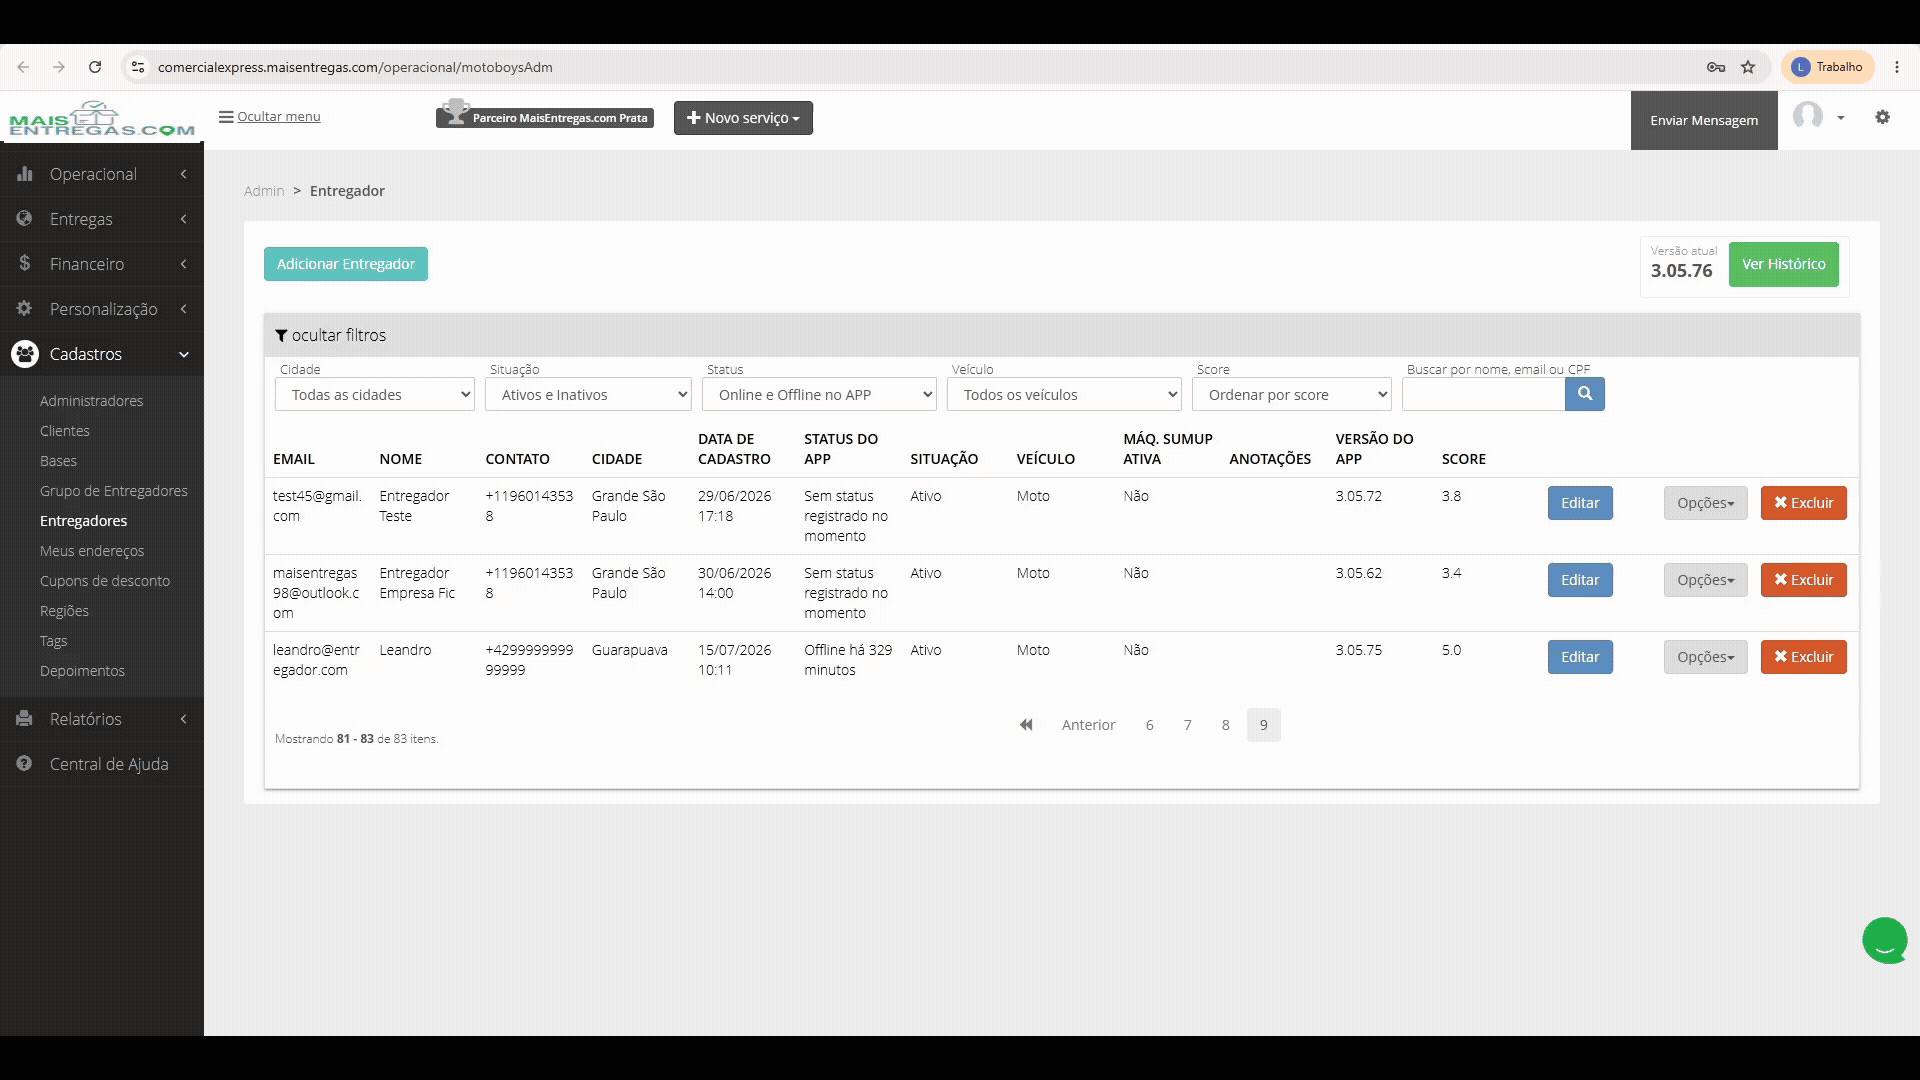The width and height of the screenshot is (1920, 1080).
Task: Click the blue search magnifier icon
Action: point(1585,394)
